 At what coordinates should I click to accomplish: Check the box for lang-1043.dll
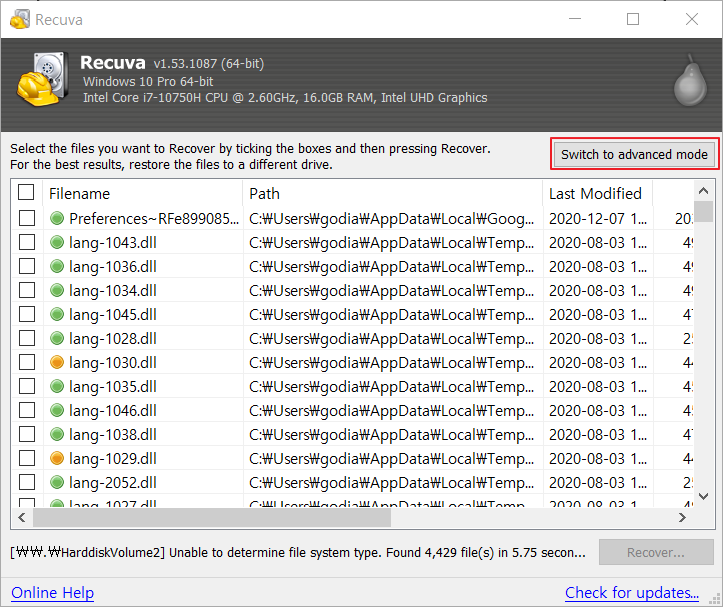27,242
